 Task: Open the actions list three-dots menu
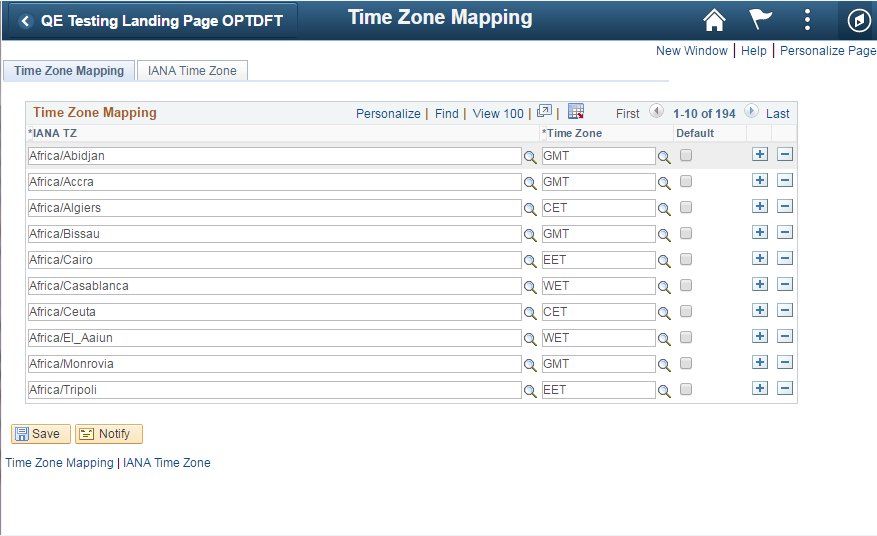[x=807, y=20]
